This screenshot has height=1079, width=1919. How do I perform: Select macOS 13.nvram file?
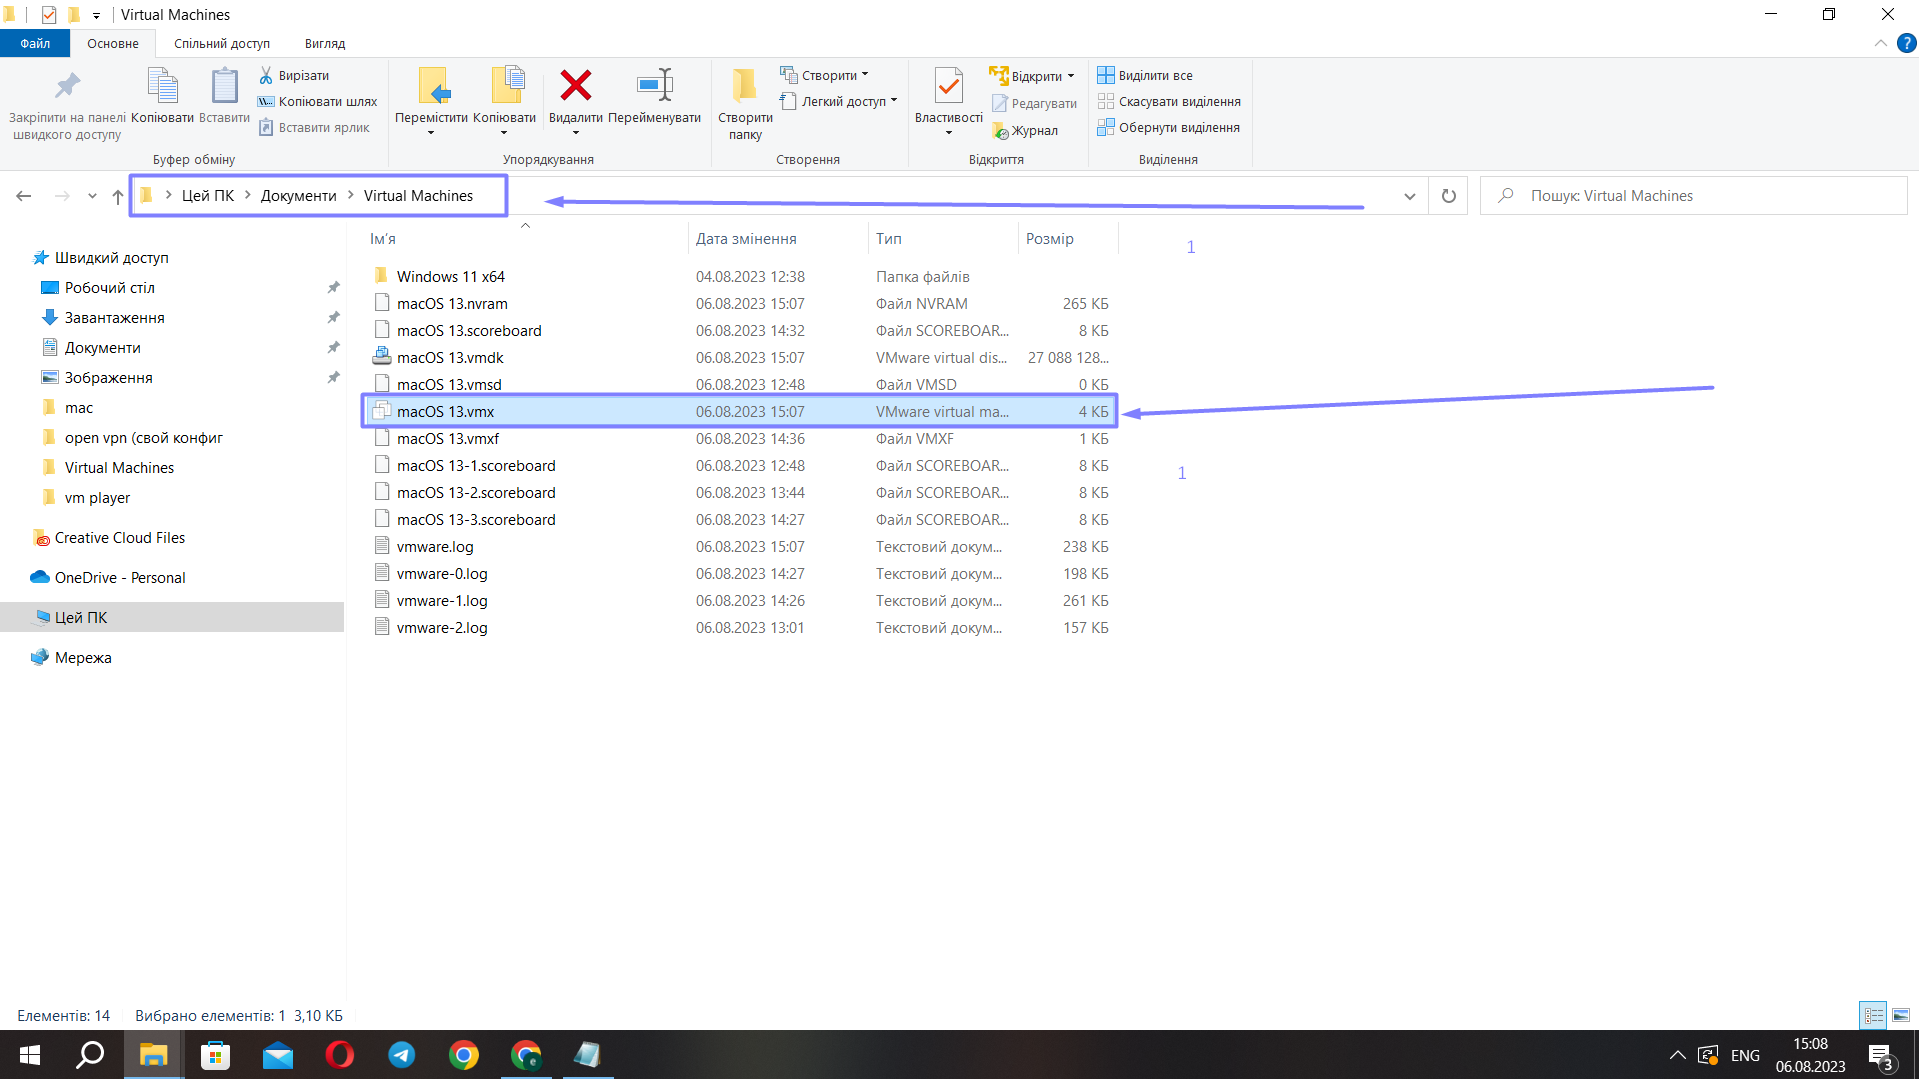(x=452, y=303)
